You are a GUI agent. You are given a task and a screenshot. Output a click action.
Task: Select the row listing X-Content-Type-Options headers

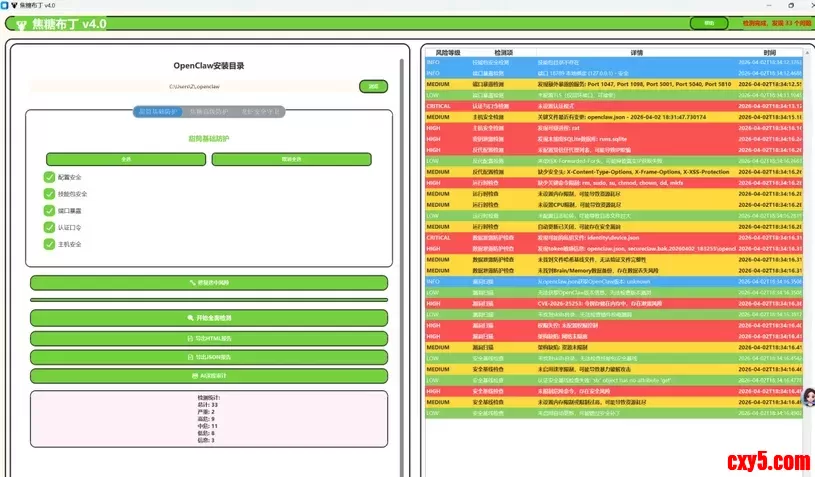[614, 171]
